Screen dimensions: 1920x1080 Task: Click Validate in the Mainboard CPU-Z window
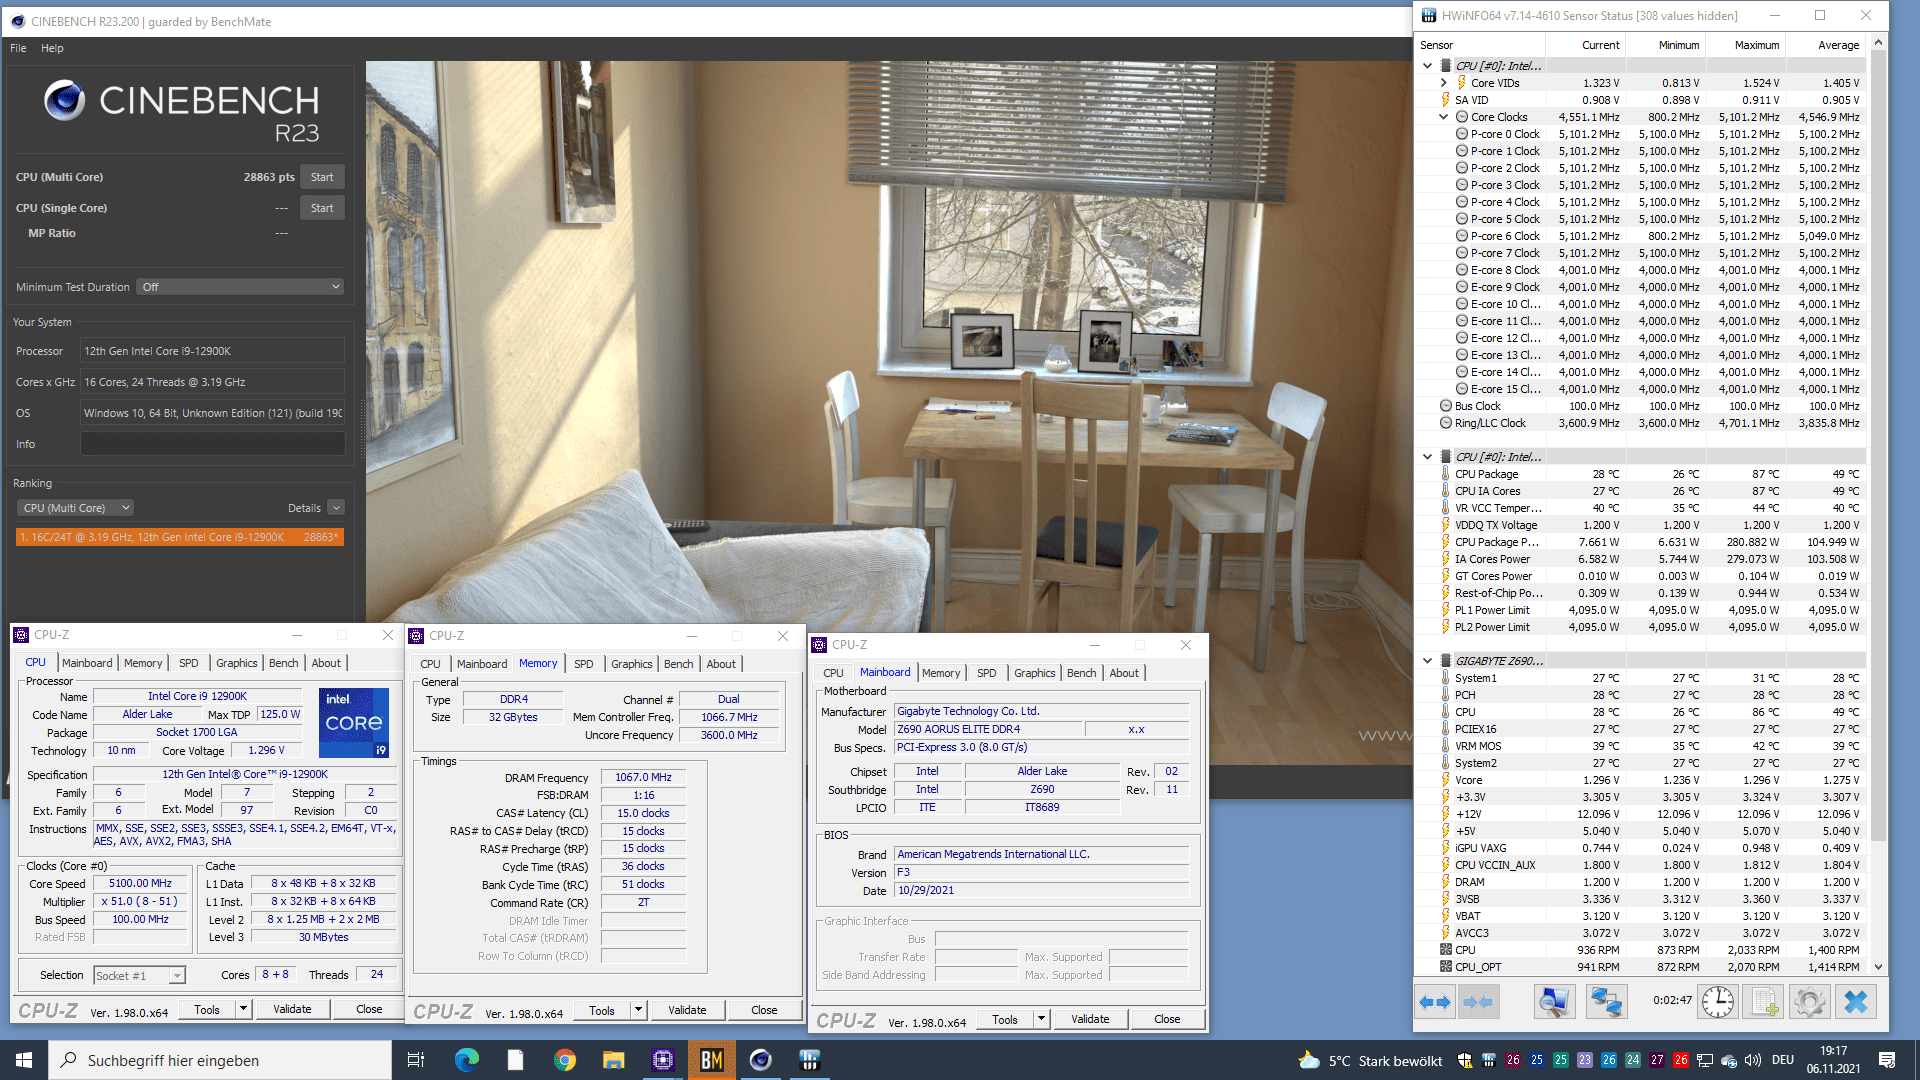coord(1090,1019)
